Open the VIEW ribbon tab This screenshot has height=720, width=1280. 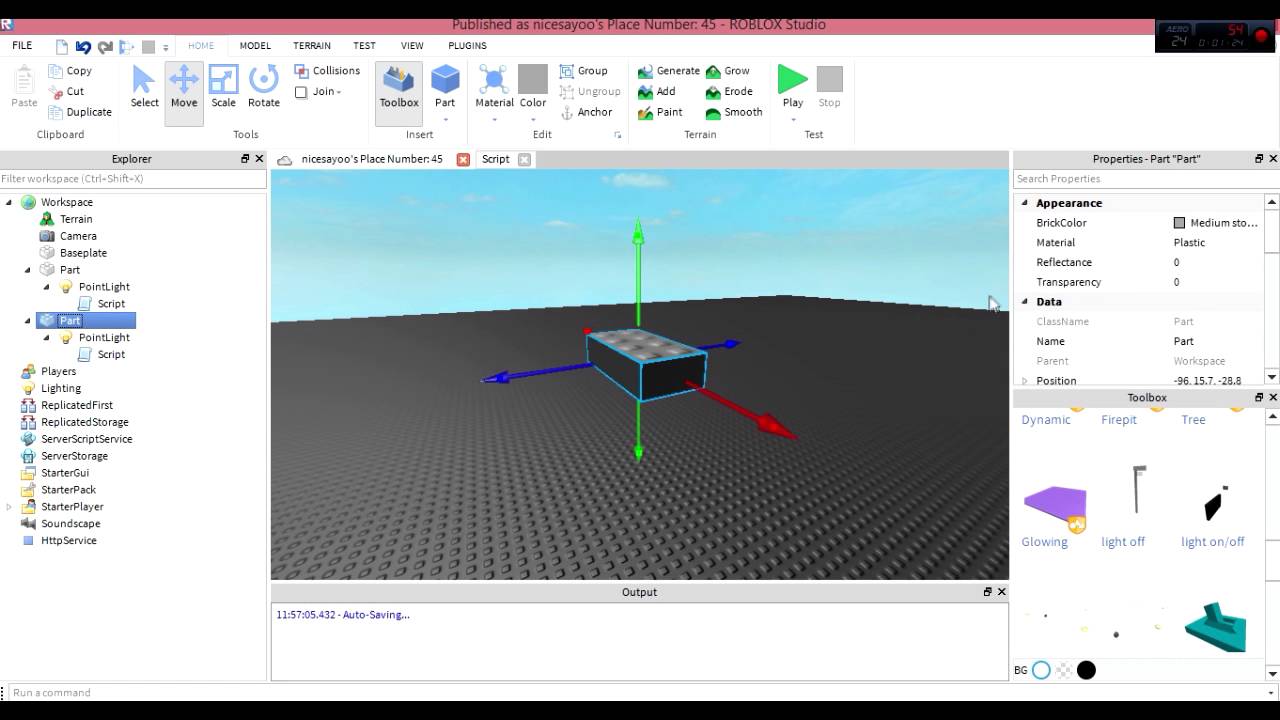412,46
